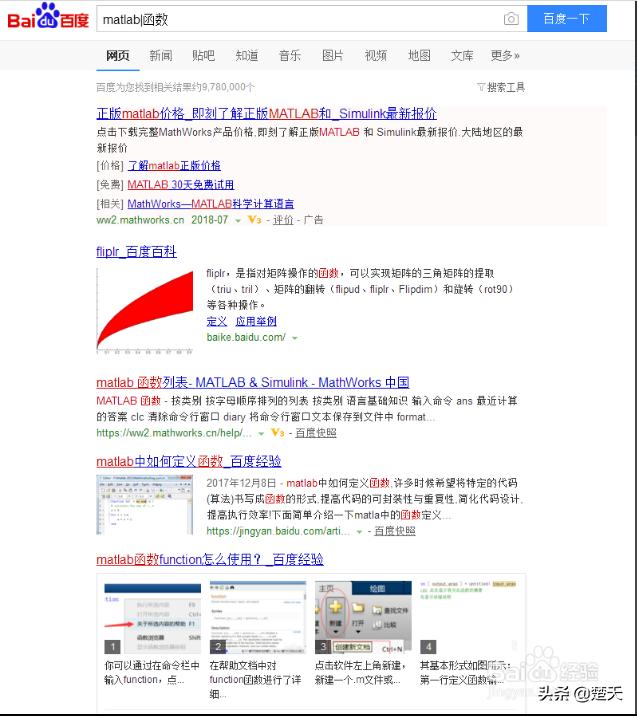637x716 pixels.
Task: Click the Baidu logo
Action: tap(48, 16)
